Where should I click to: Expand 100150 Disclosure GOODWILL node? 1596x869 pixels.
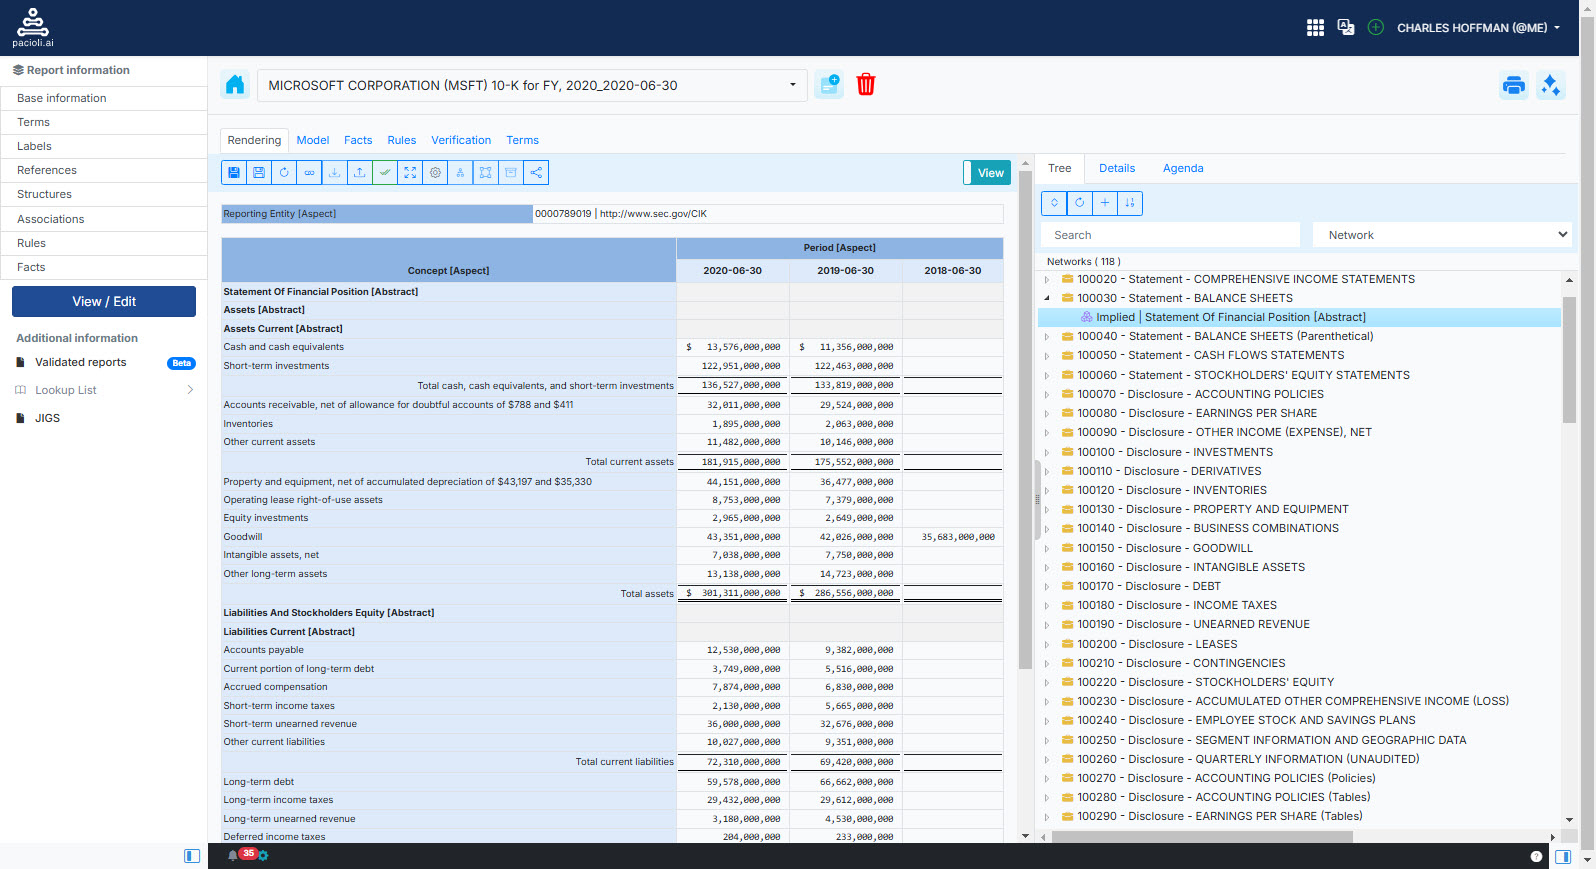1047,548
